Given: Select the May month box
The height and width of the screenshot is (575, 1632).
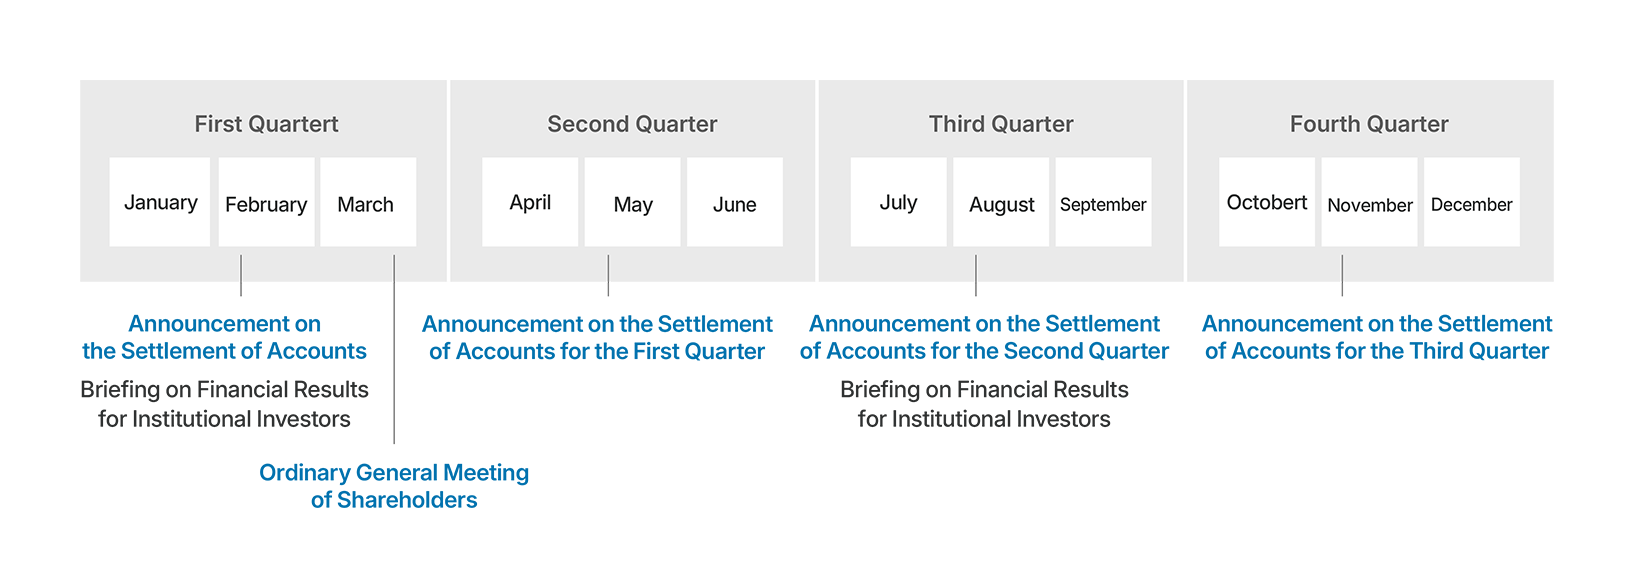Looking at the screenshot, I should (x=632, y=202).
